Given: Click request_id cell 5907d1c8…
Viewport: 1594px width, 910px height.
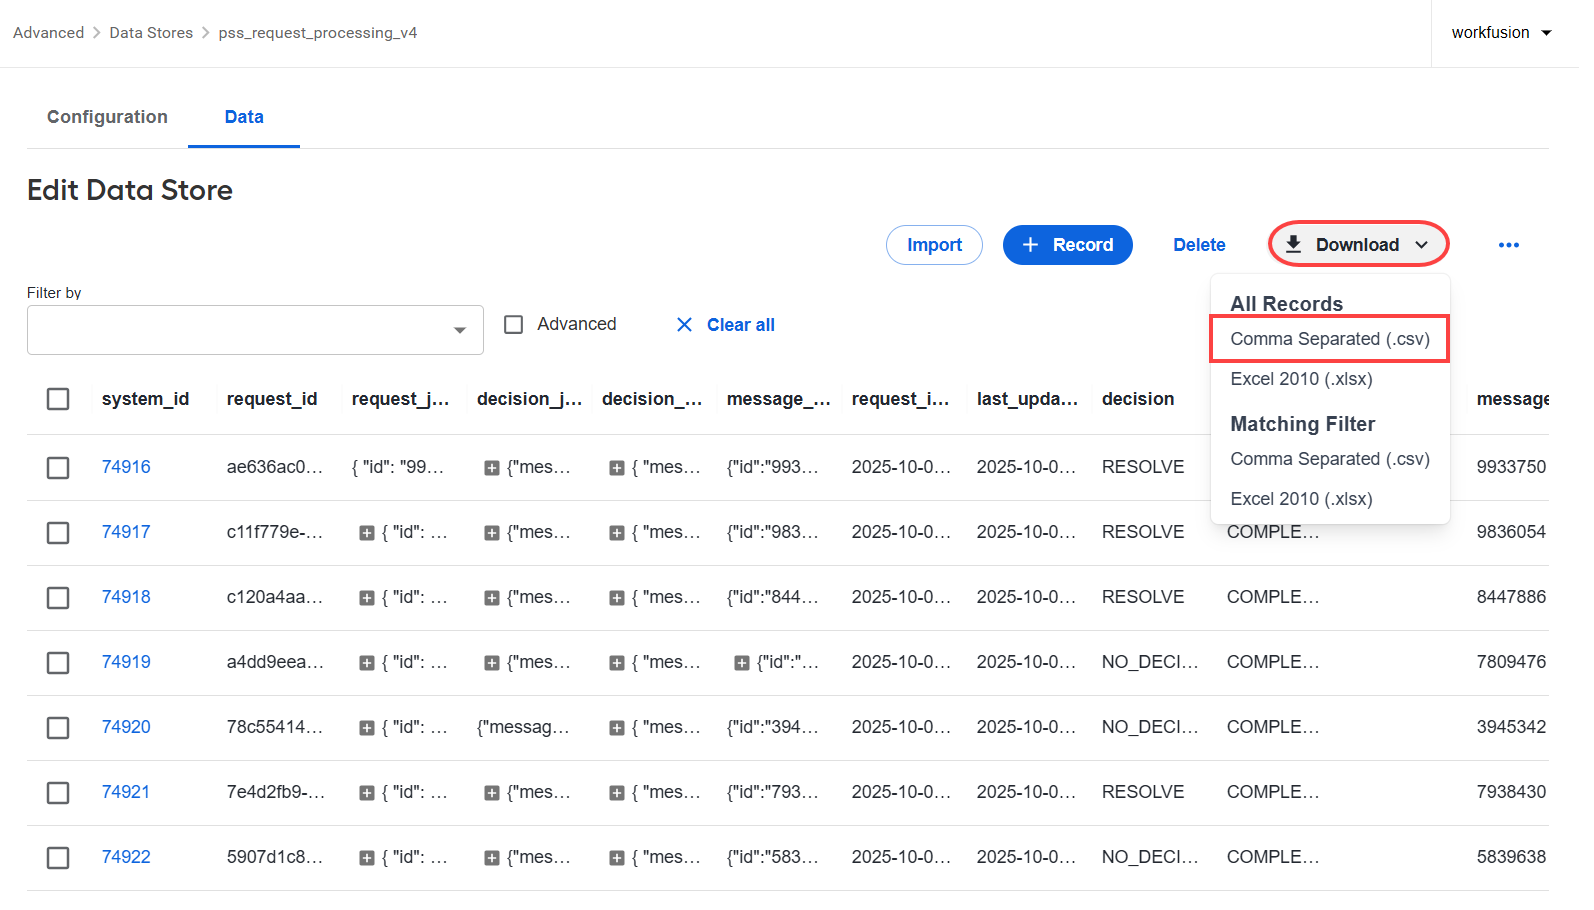Looking at the screenshot, I should 275,857.
